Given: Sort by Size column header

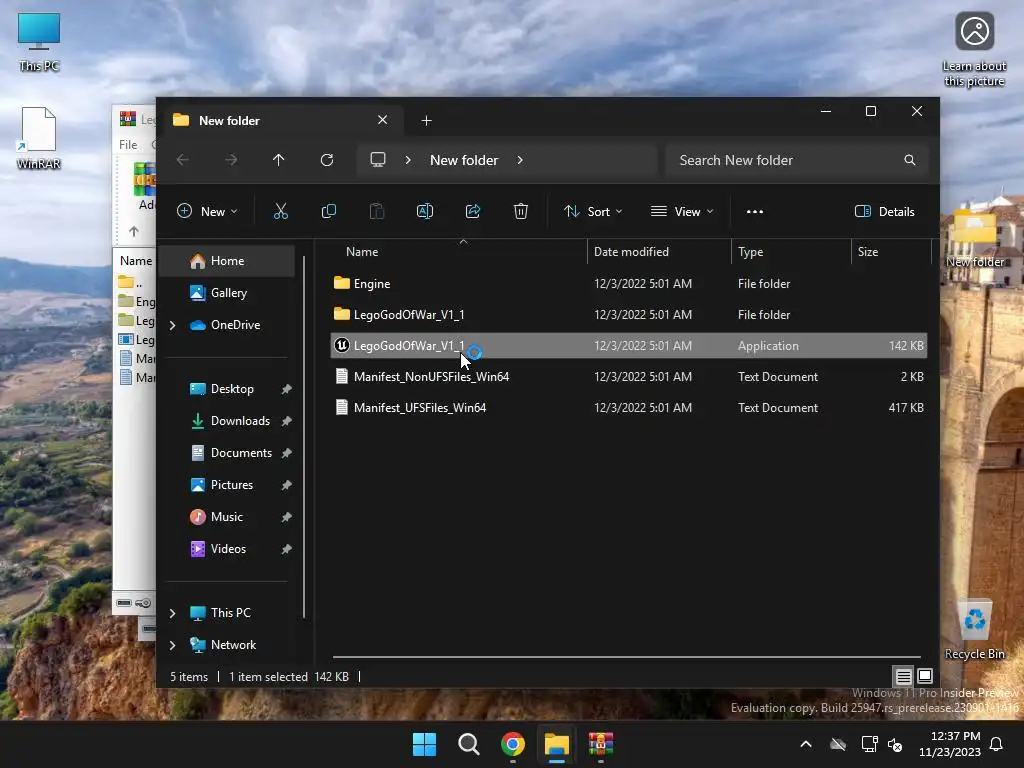Looking at the screenshot, I should 891,251.
